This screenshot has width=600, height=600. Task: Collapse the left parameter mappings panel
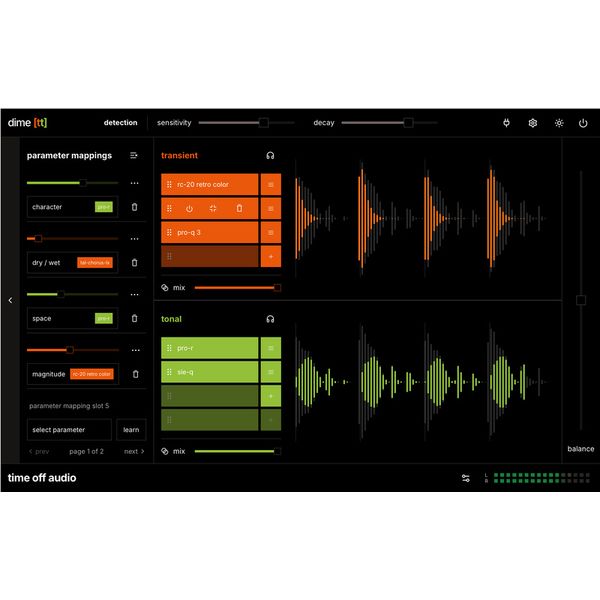click(x=10, y=299)
